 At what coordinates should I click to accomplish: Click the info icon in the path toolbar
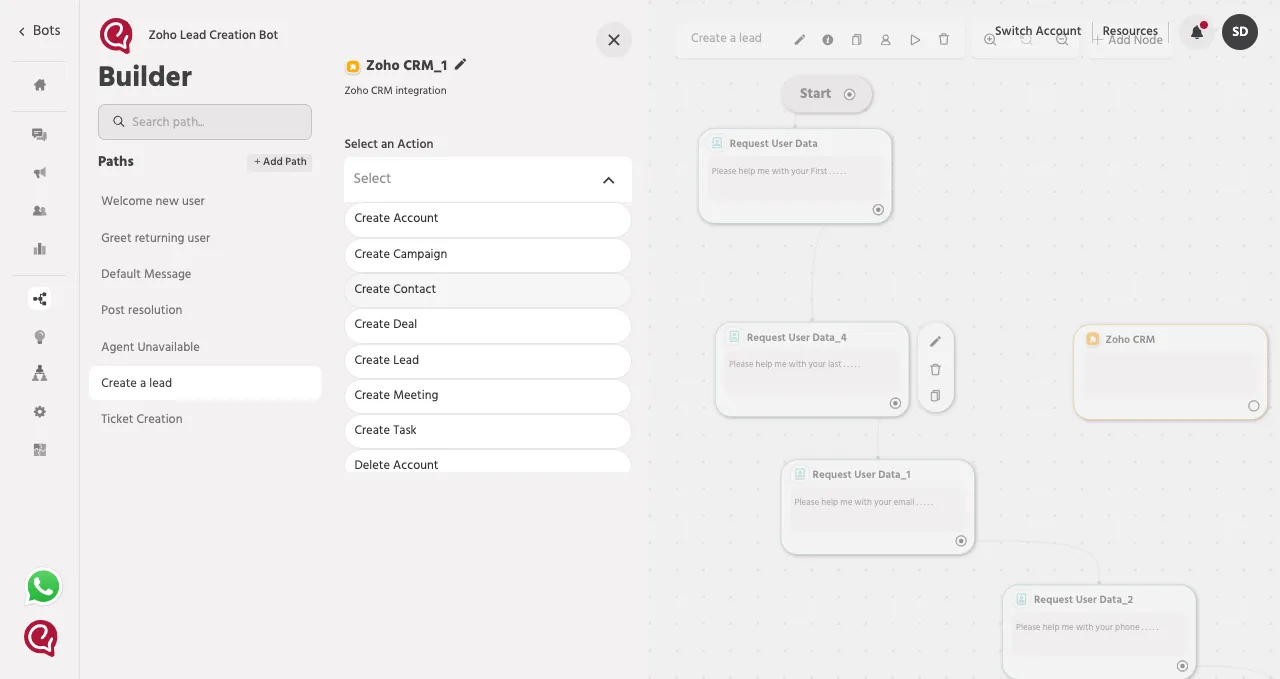click(x=828, y=40)
